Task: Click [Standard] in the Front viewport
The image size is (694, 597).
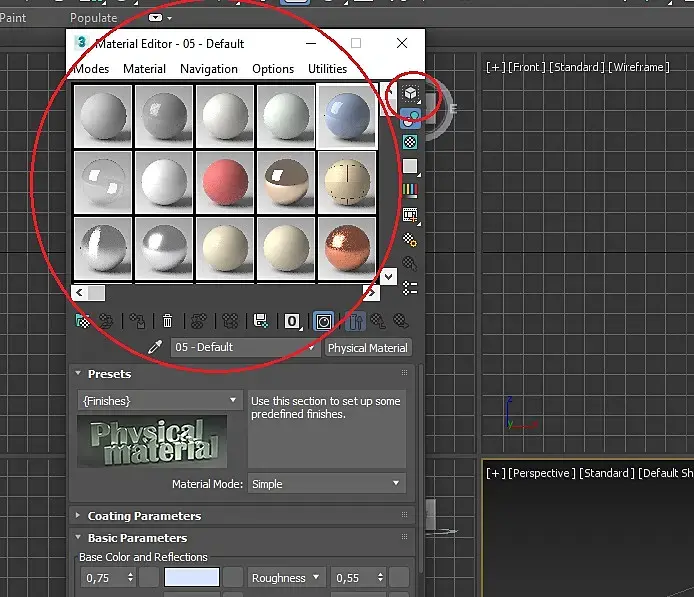Action: click(x=576, y=67)
